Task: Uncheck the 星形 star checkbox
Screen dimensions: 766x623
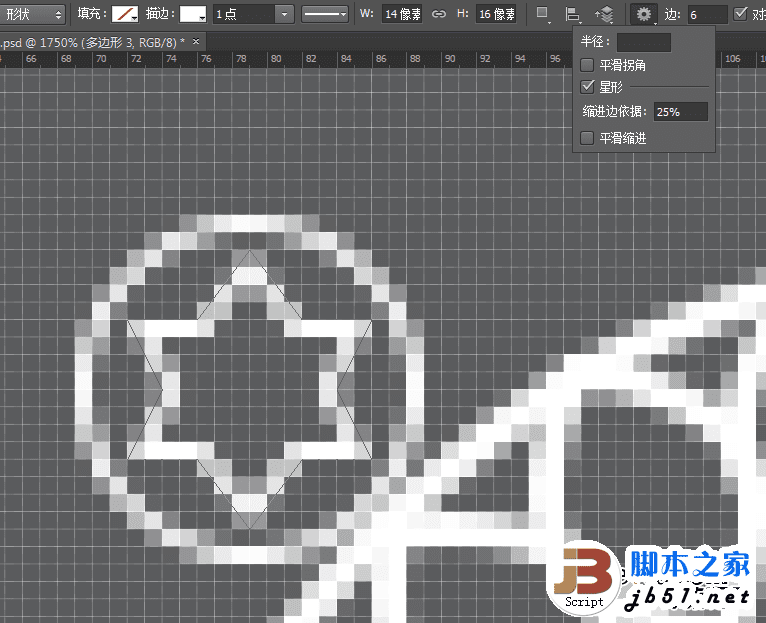Action: (587, 87)
